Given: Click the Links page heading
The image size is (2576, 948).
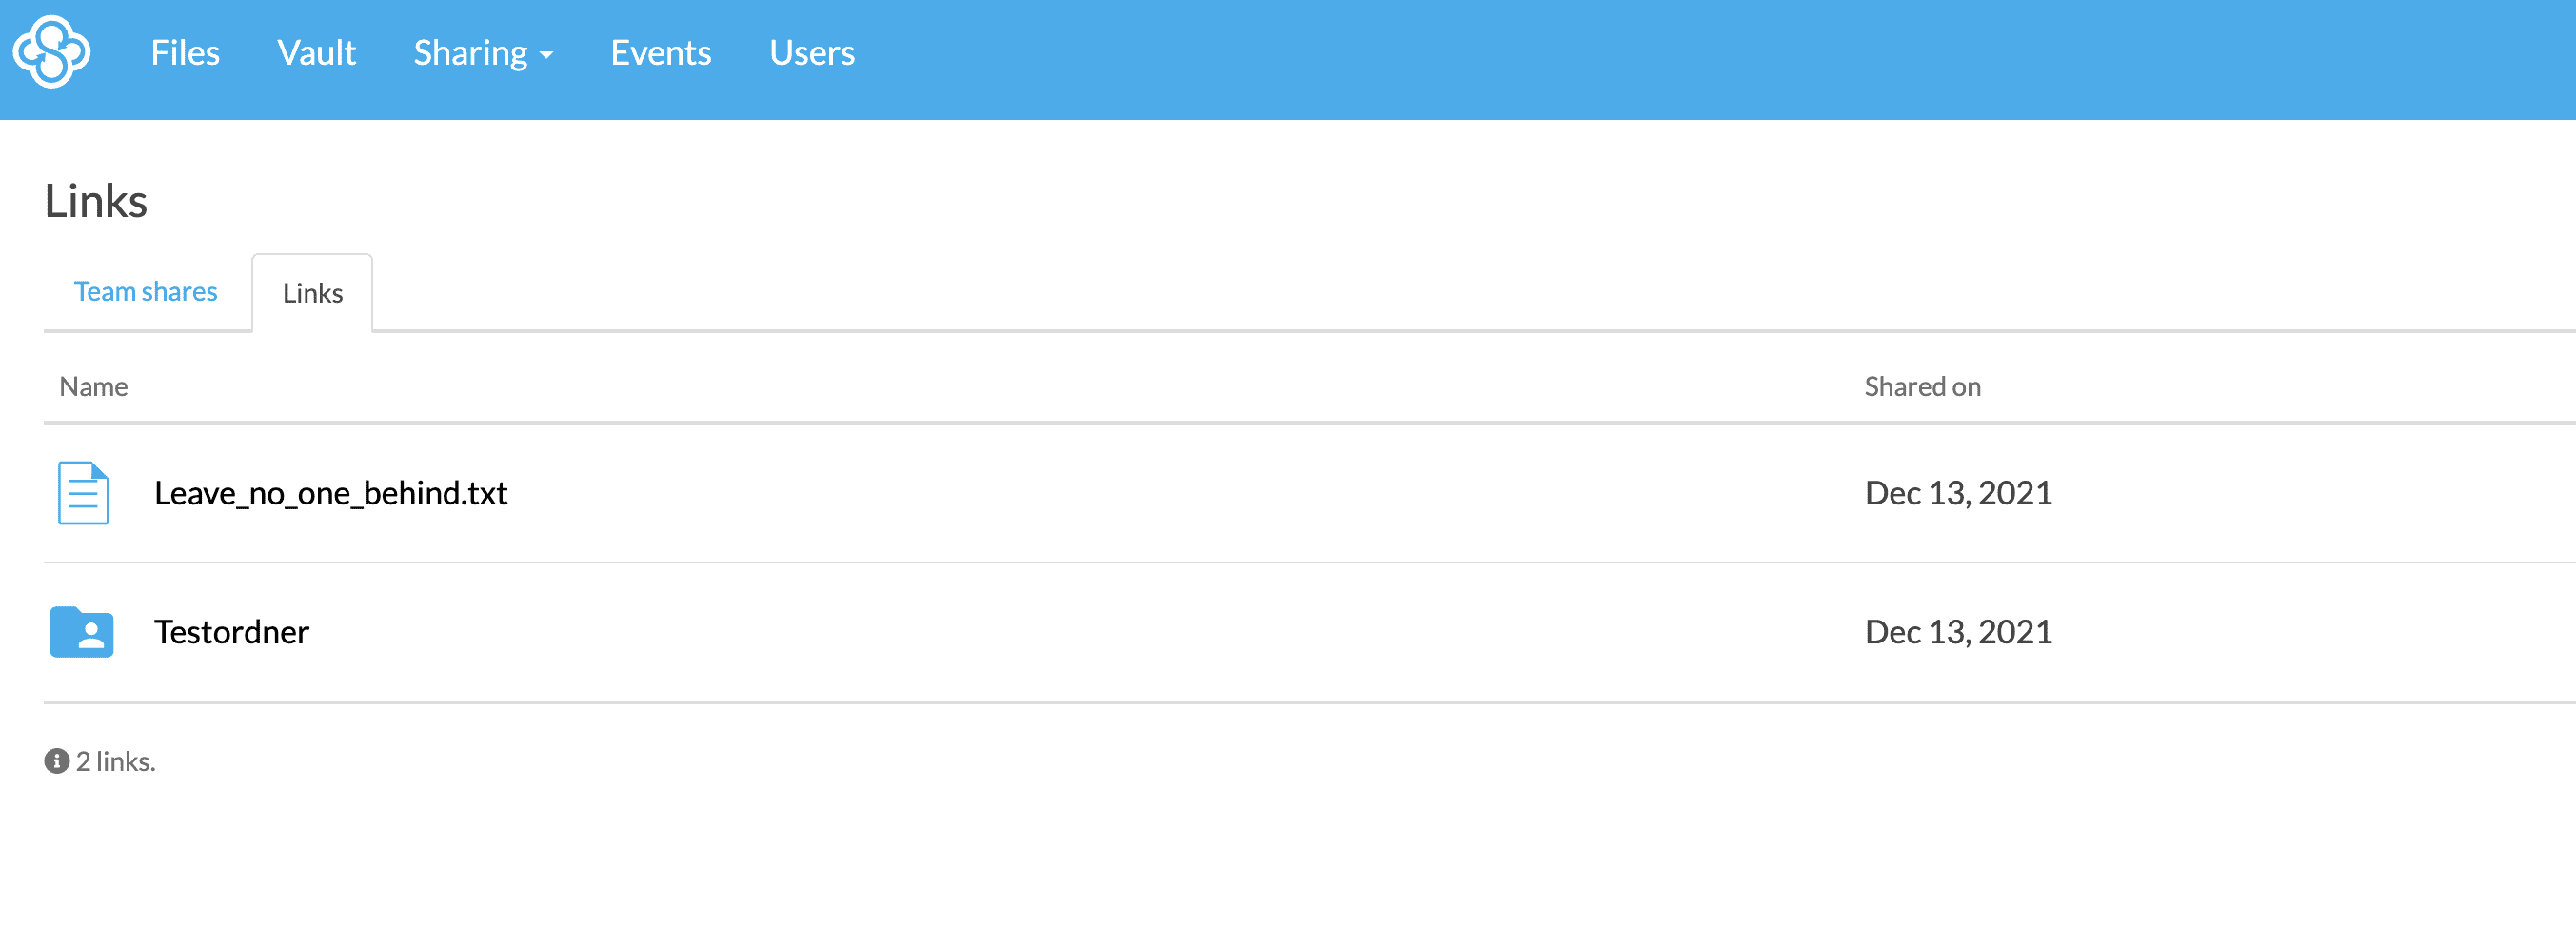Looking at the screenshot, I should tap(96, 201).
